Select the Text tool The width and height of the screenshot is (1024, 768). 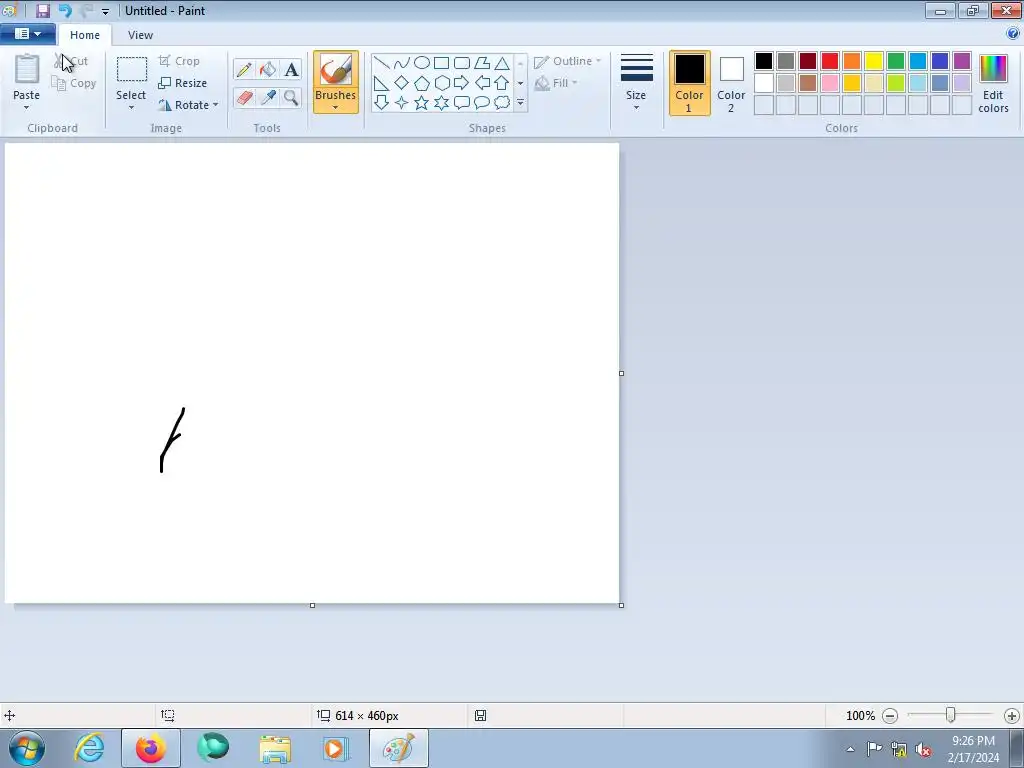pos(291,69)
